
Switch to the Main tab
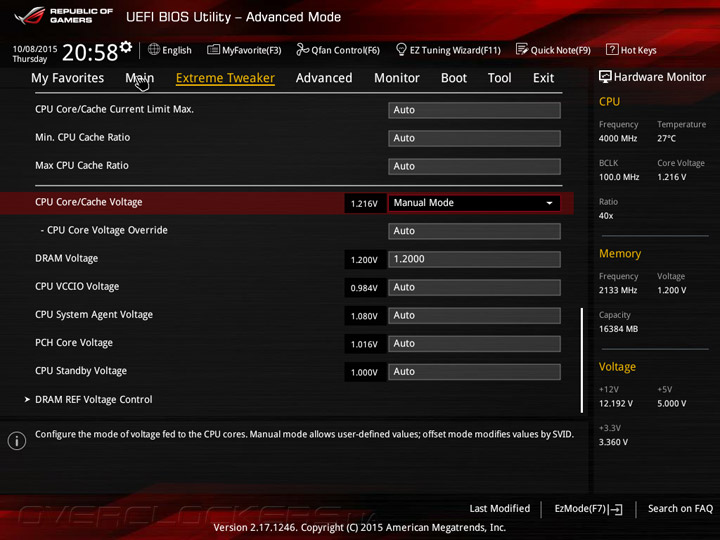pos(140,78)
